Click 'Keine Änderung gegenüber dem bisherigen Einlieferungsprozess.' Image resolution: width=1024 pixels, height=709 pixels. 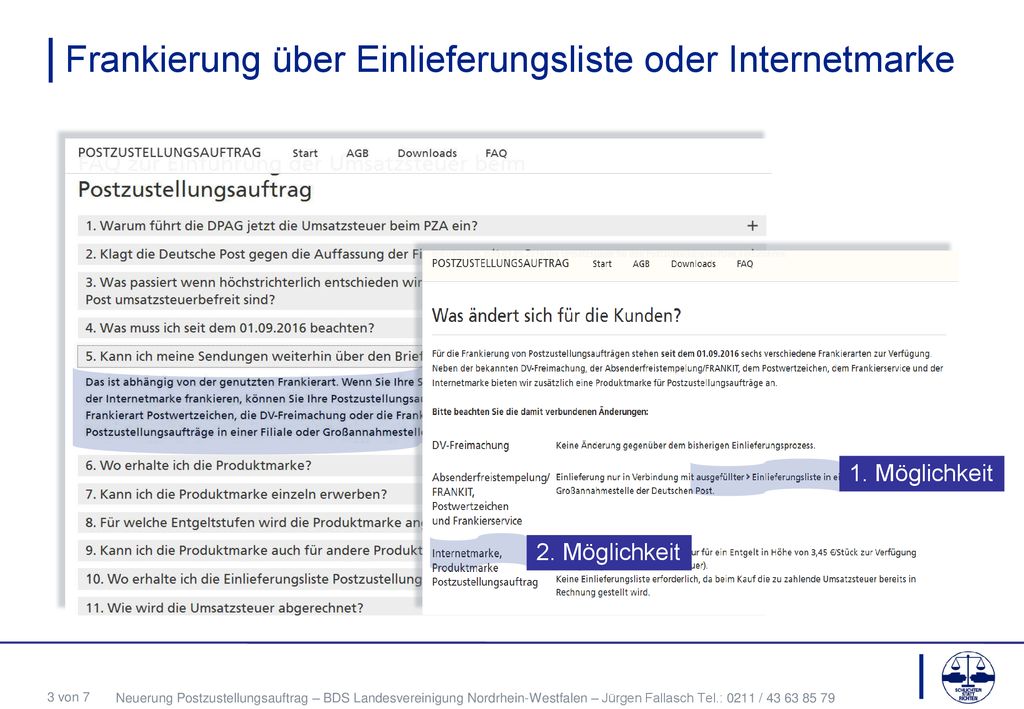click(686, 445)
